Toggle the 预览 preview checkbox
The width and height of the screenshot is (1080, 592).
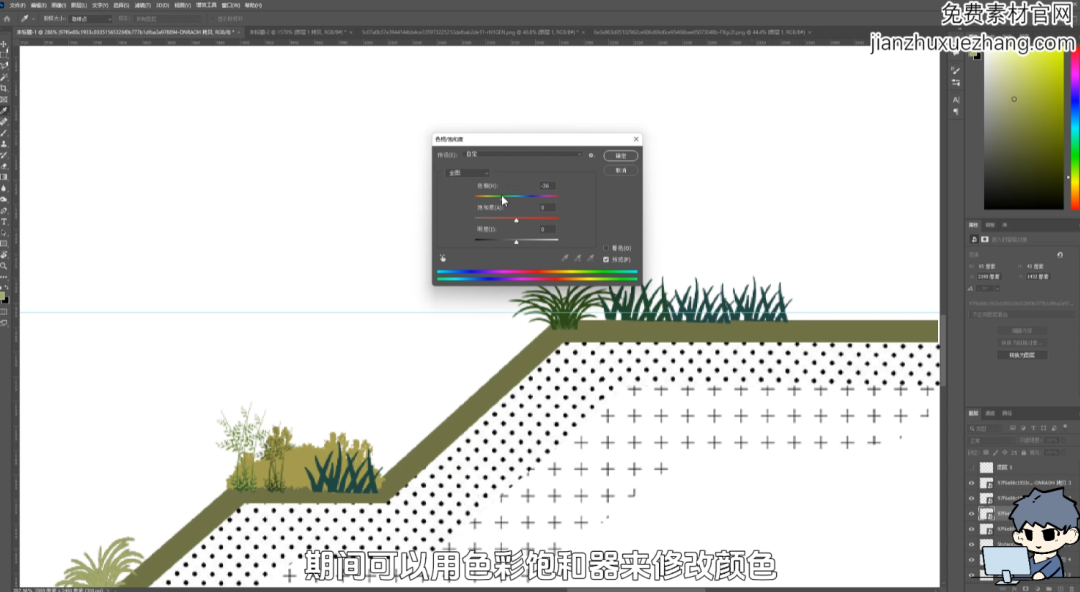[x=606, y=260]
